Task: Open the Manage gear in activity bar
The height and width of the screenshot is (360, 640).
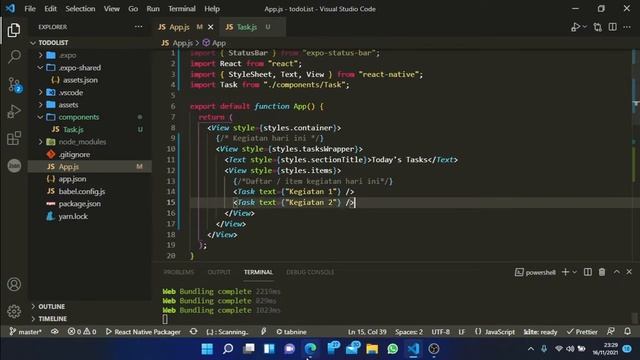Action: (14, 311)
